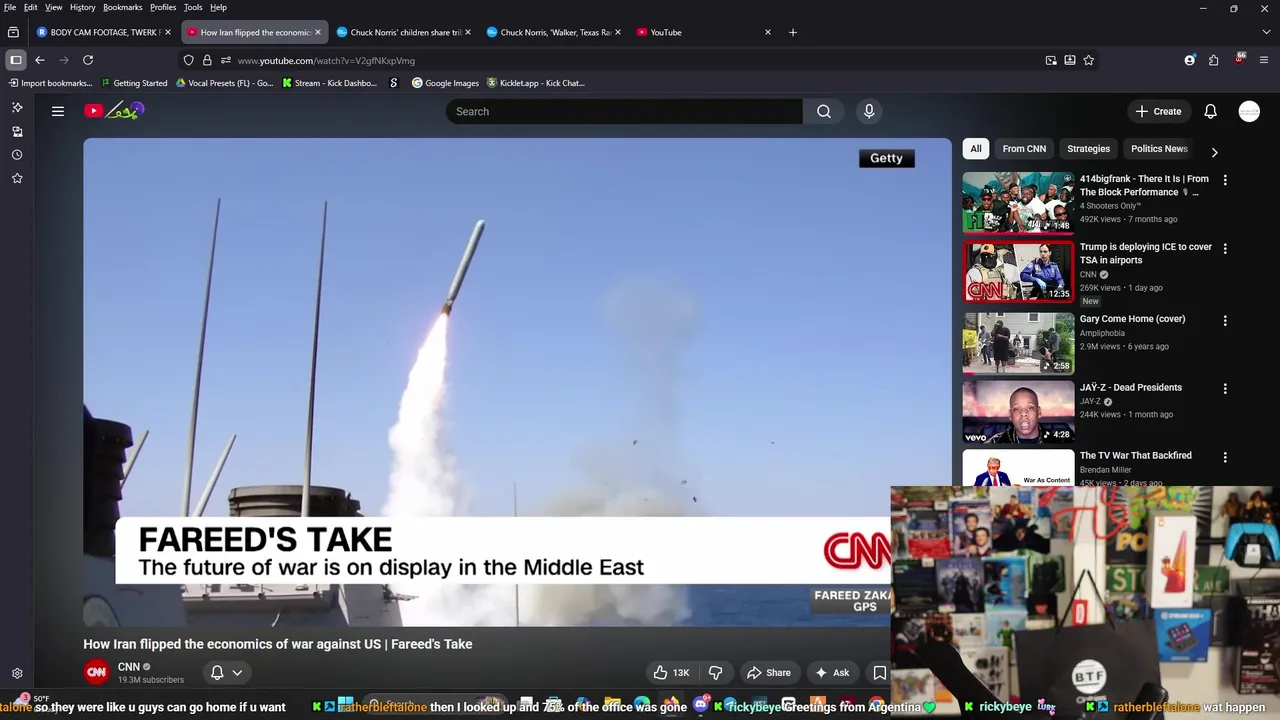Open the tab list overview button
Image resolution: width=1280 pixels, height=720 pixels.
[x=13, y=32]
